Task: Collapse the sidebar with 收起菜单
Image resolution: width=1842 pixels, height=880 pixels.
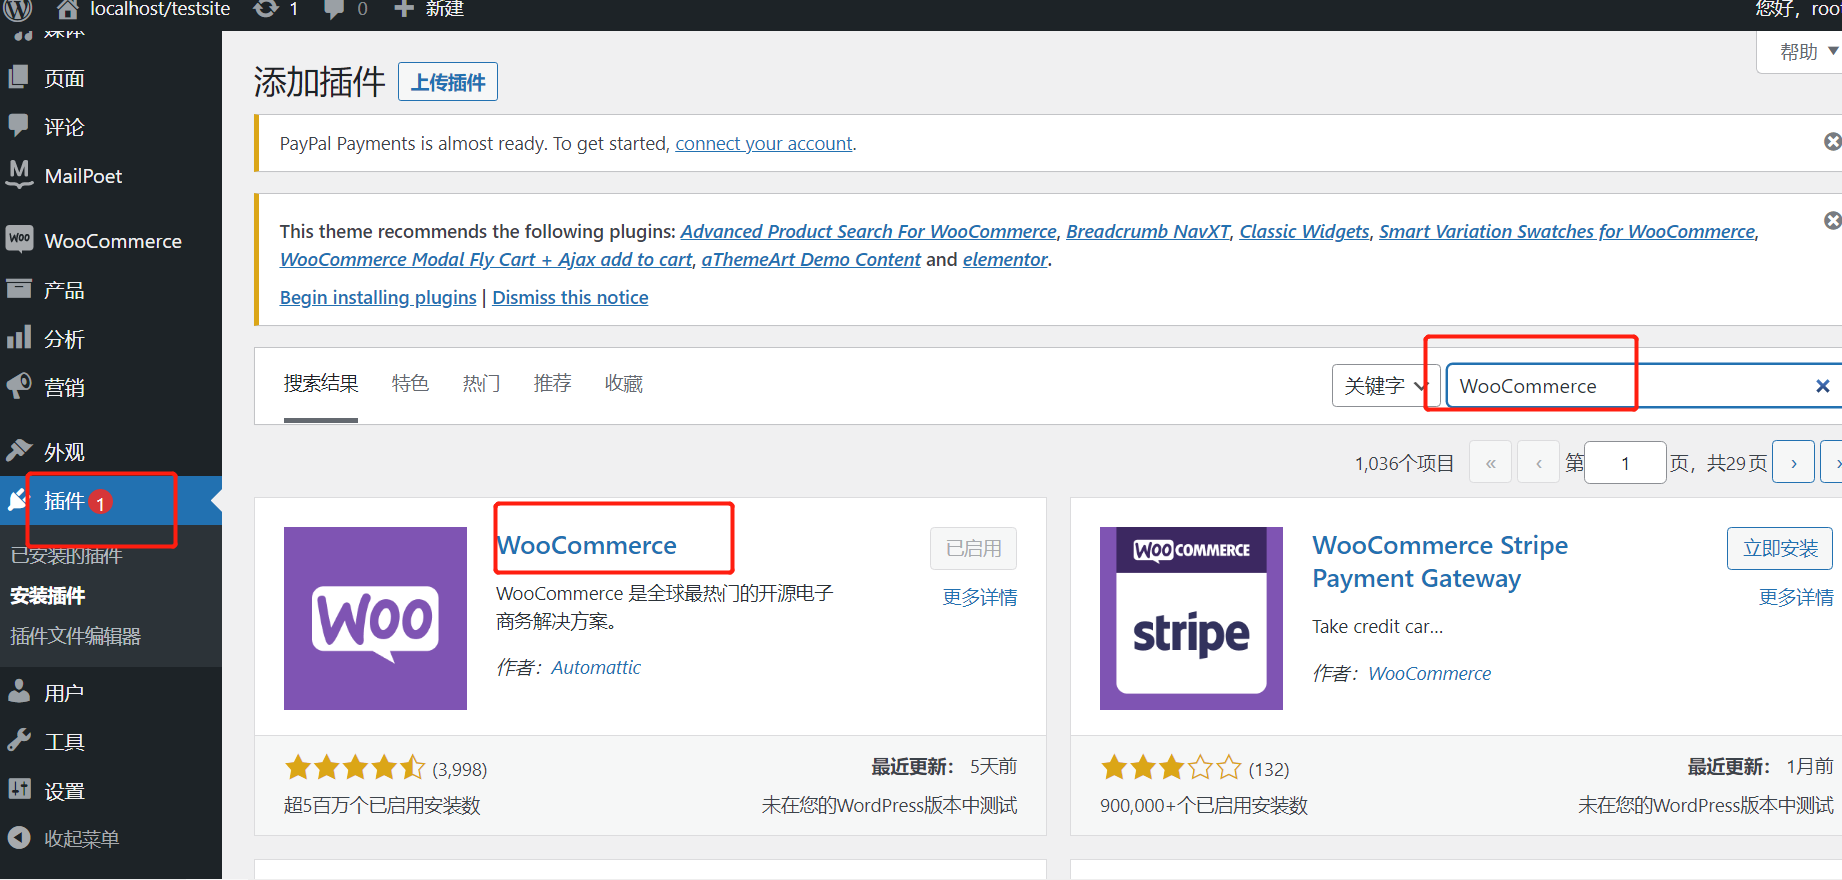Action: pos(80,839)
